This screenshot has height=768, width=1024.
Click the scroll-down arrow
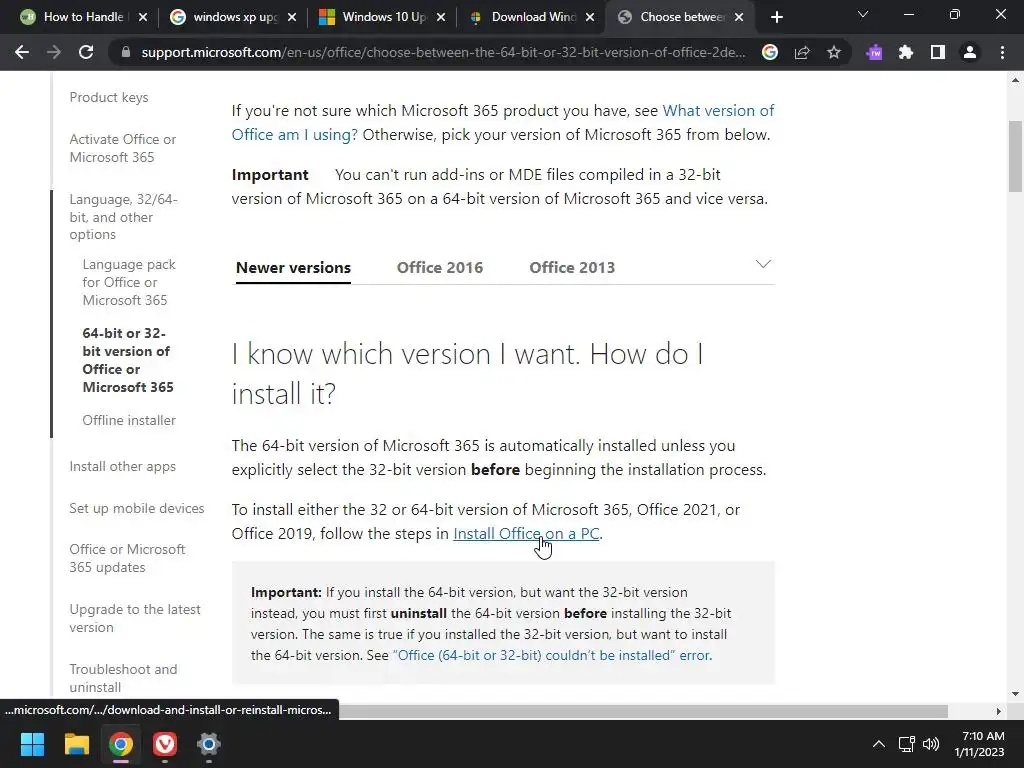pos(1015,694)
